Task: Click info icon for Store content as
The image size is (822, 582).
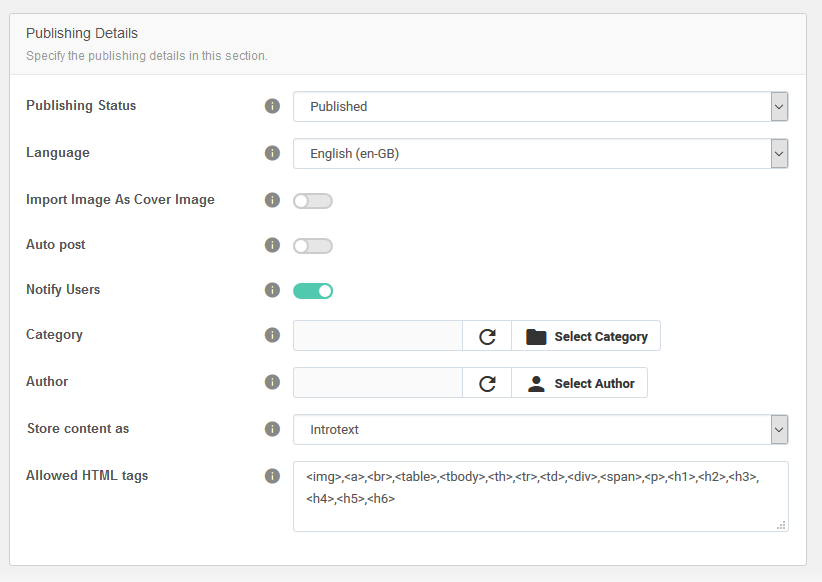Action: 272,429
